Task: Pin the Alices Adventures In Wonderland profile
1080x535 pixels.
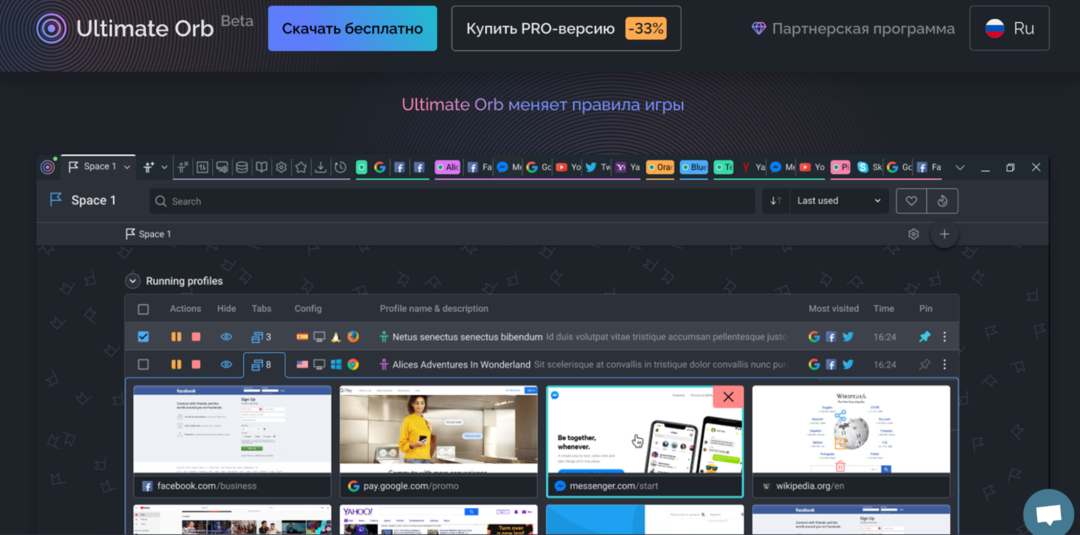Action: click(925, 364)
